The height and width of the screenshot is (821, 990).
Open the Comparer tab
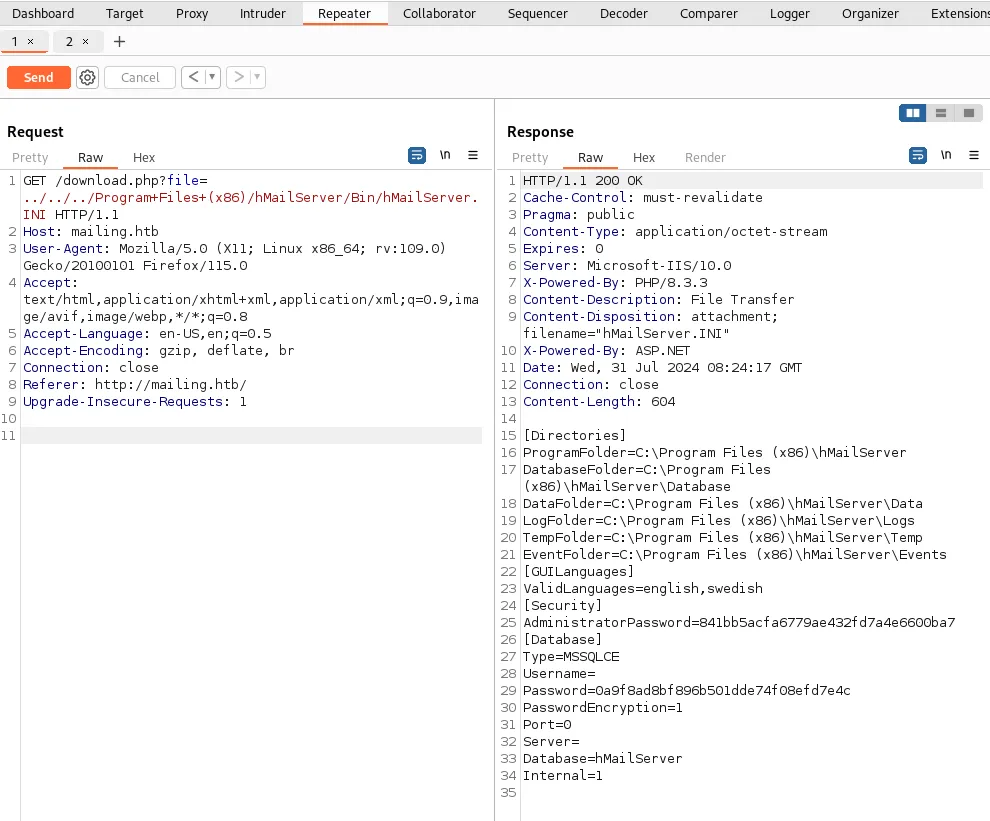708,13
